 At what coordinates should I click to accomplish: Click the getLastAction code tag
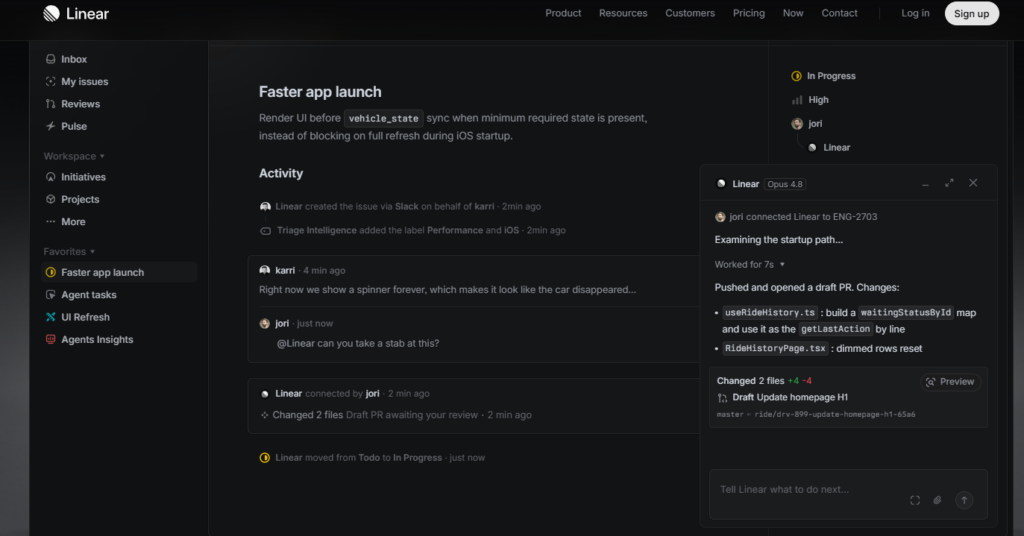(835, 329)
